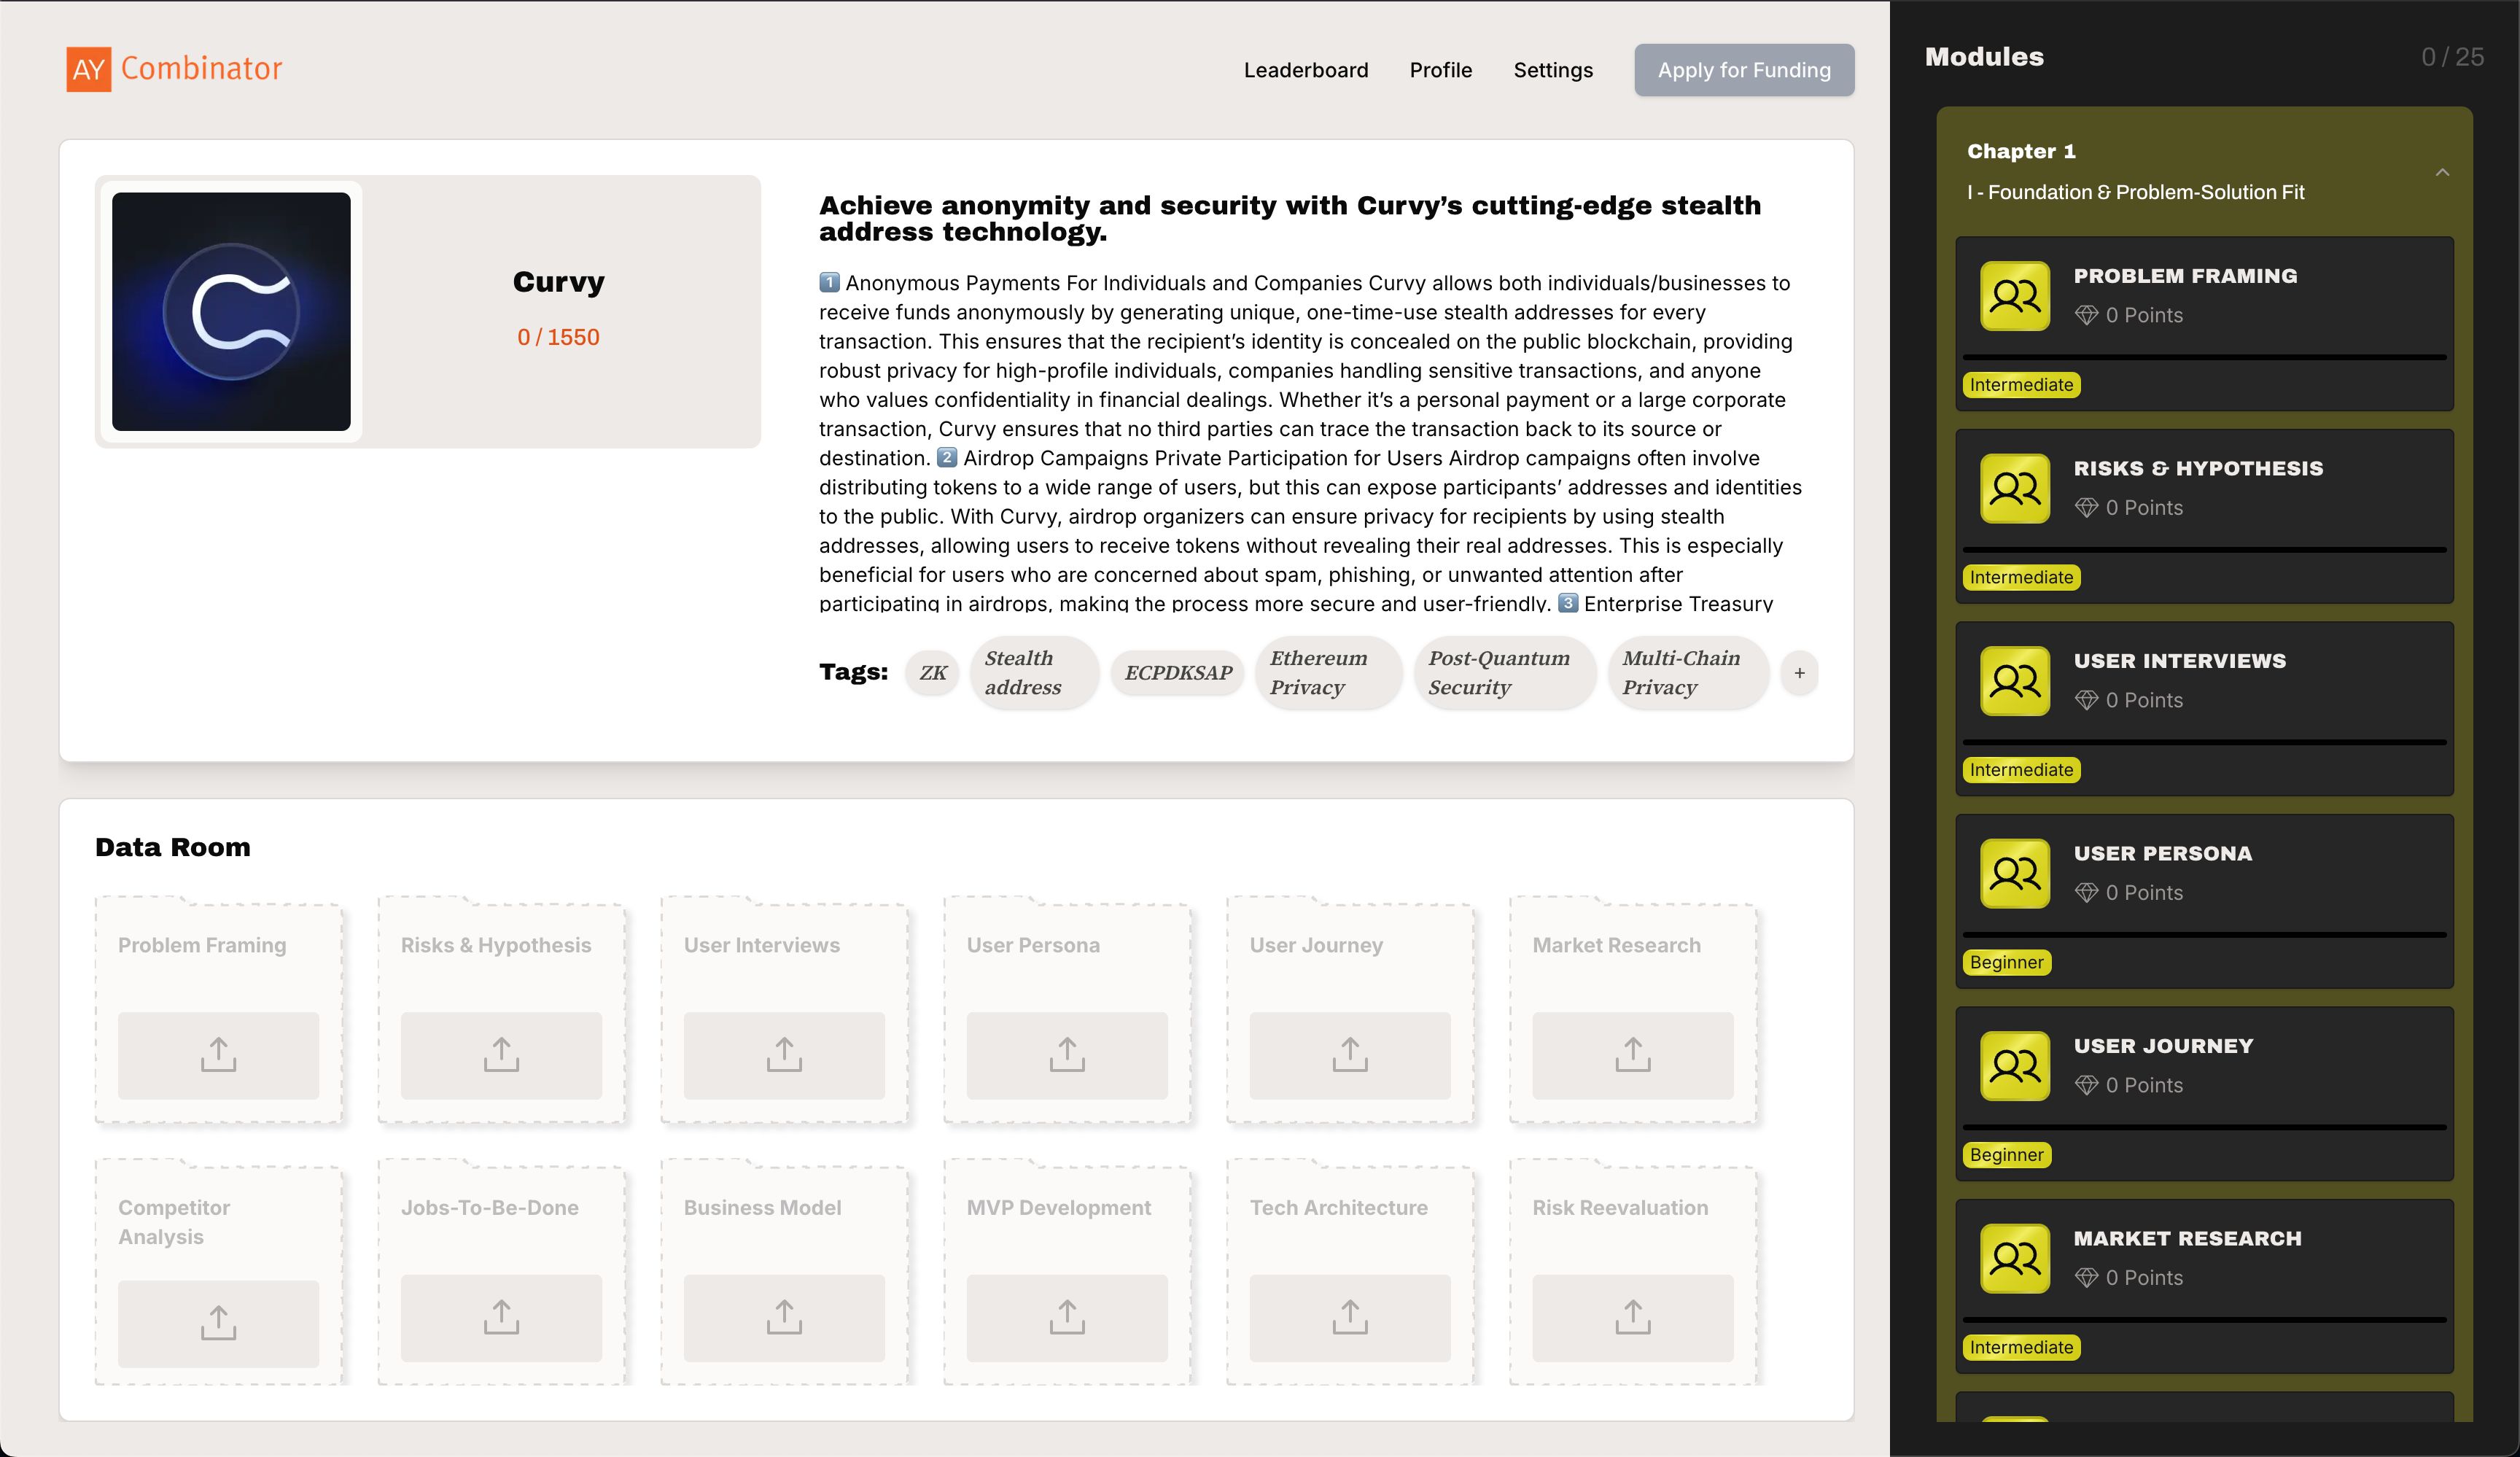
Task: Click User Interviews module progress bar
Action: coord(2204,742)
